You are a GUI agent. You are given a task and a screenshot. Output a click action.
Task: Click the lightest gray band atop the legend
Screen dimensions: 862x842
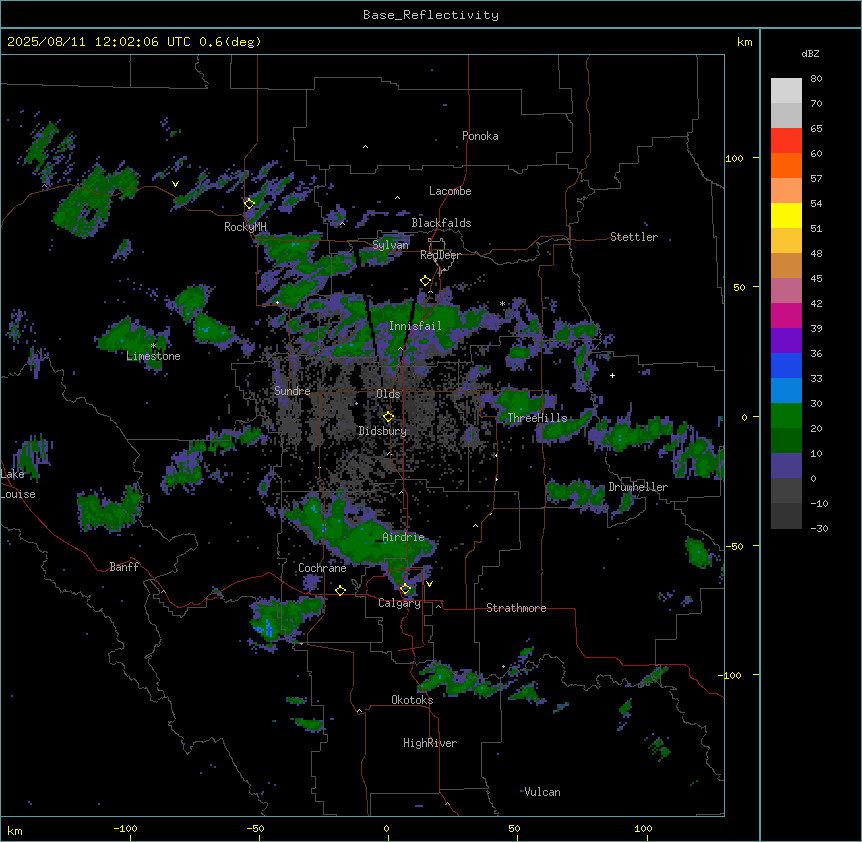pos(786,91)
